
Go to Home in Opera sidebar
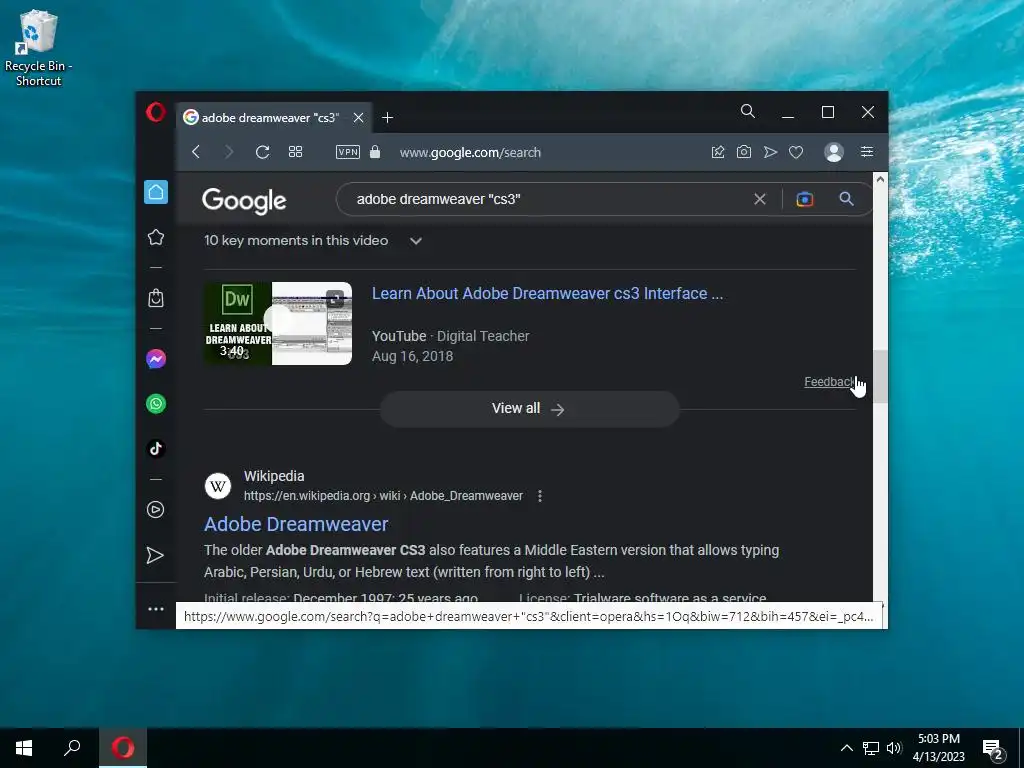[156, 192]
